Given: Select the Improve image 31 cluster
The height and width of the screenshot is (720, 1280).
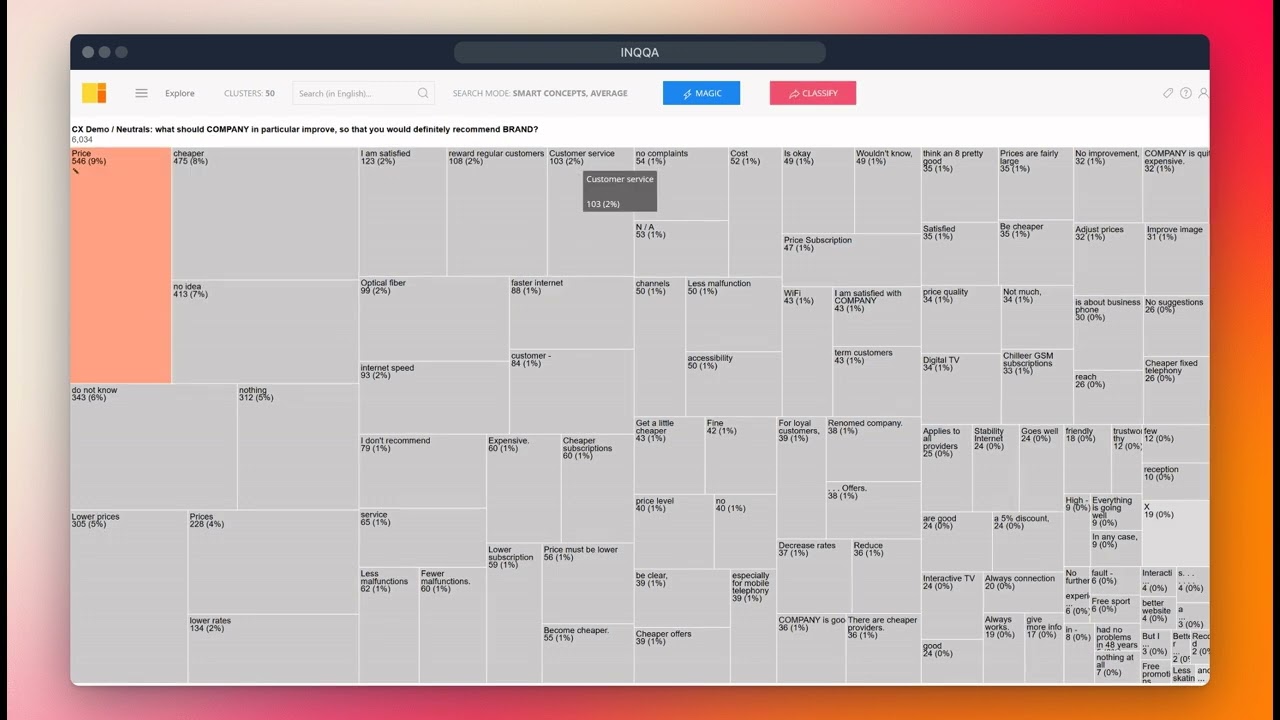Looking at the screenshot, I should (x=1176, y=258).
